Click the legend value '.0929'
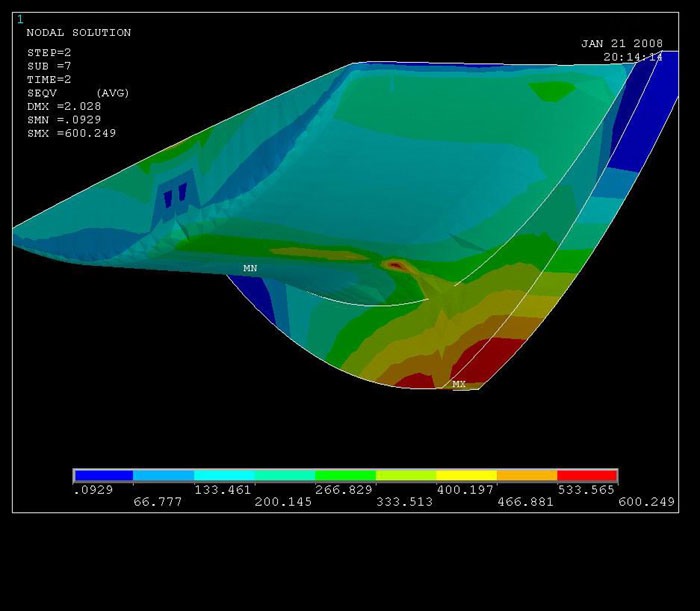The image size is (700, 611). click(93, 490)
